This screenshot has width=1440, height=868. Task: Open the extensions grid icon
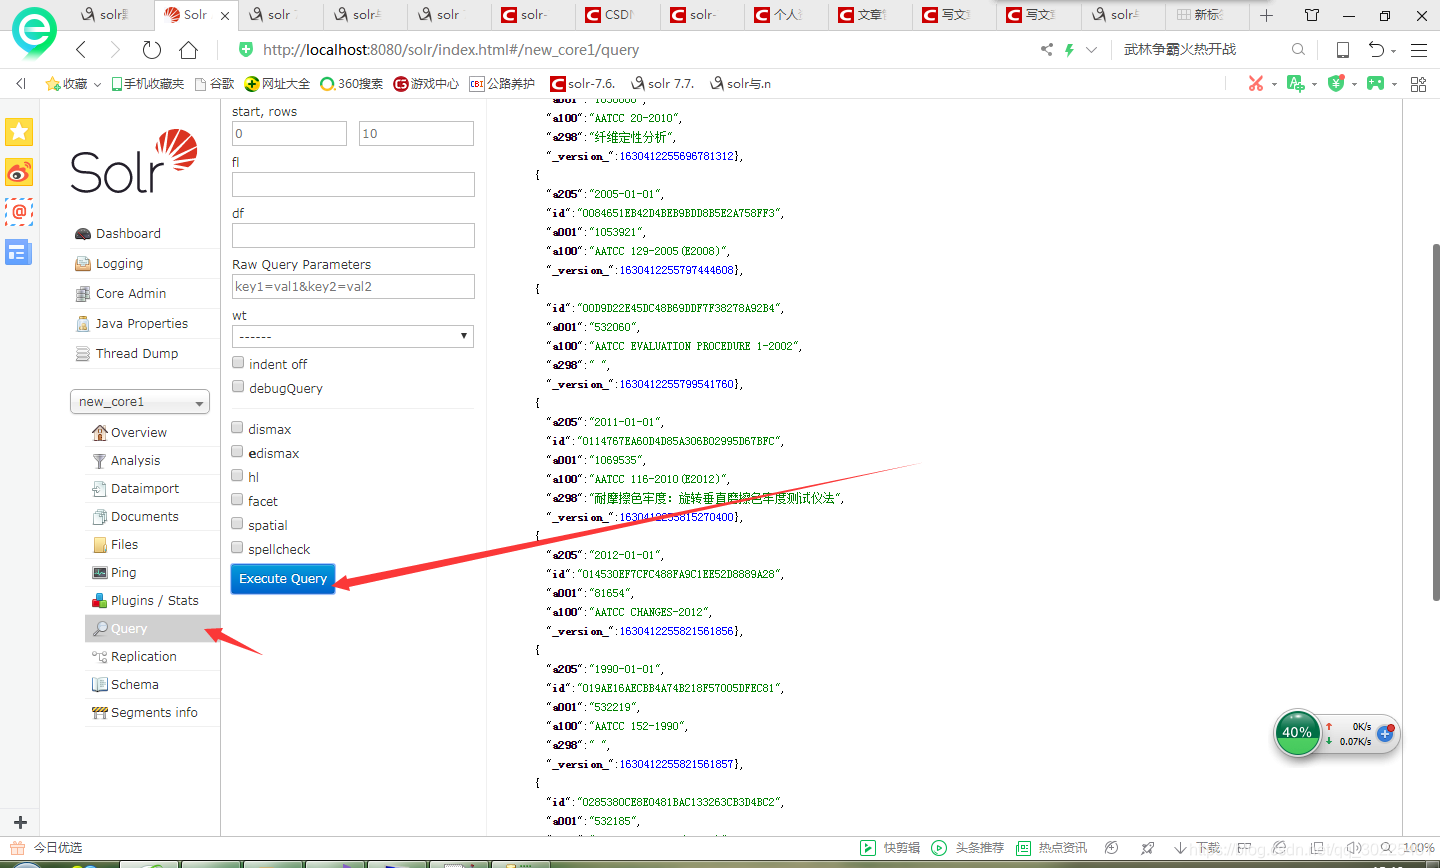(x=1418, y=84)
